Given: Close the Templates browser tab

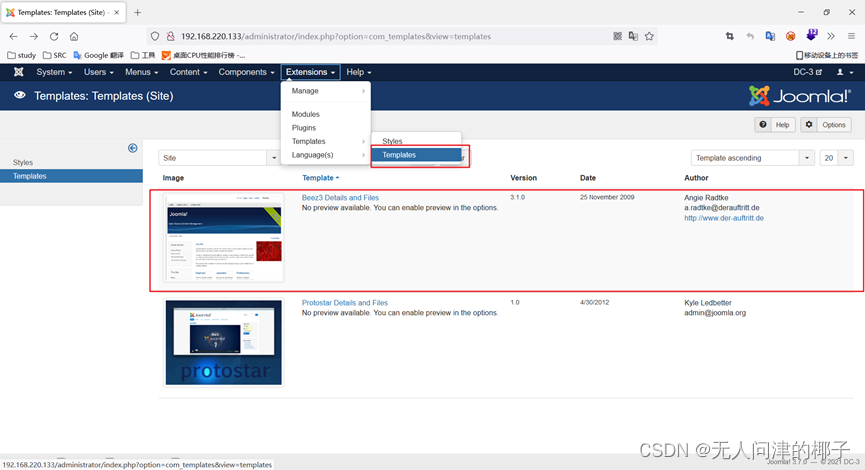Looking at the screenshot, I should point(116,12).
